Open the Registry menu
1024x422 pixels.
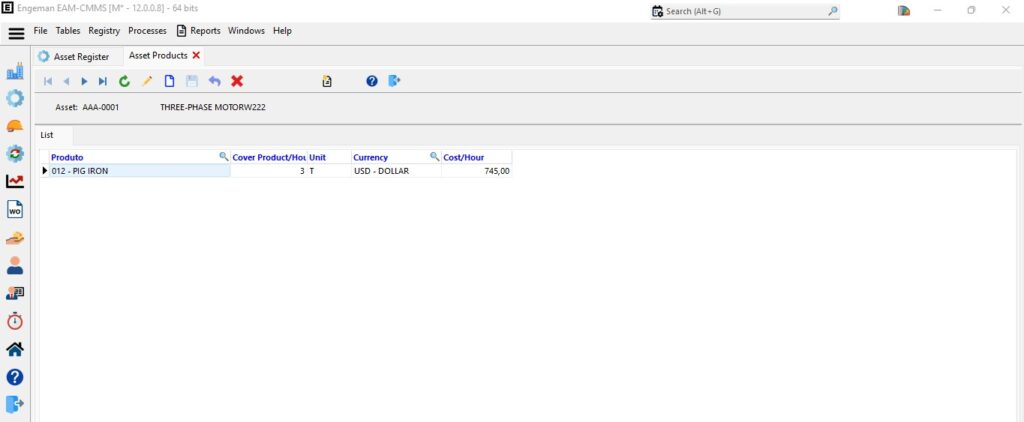(x=104, y=31)
